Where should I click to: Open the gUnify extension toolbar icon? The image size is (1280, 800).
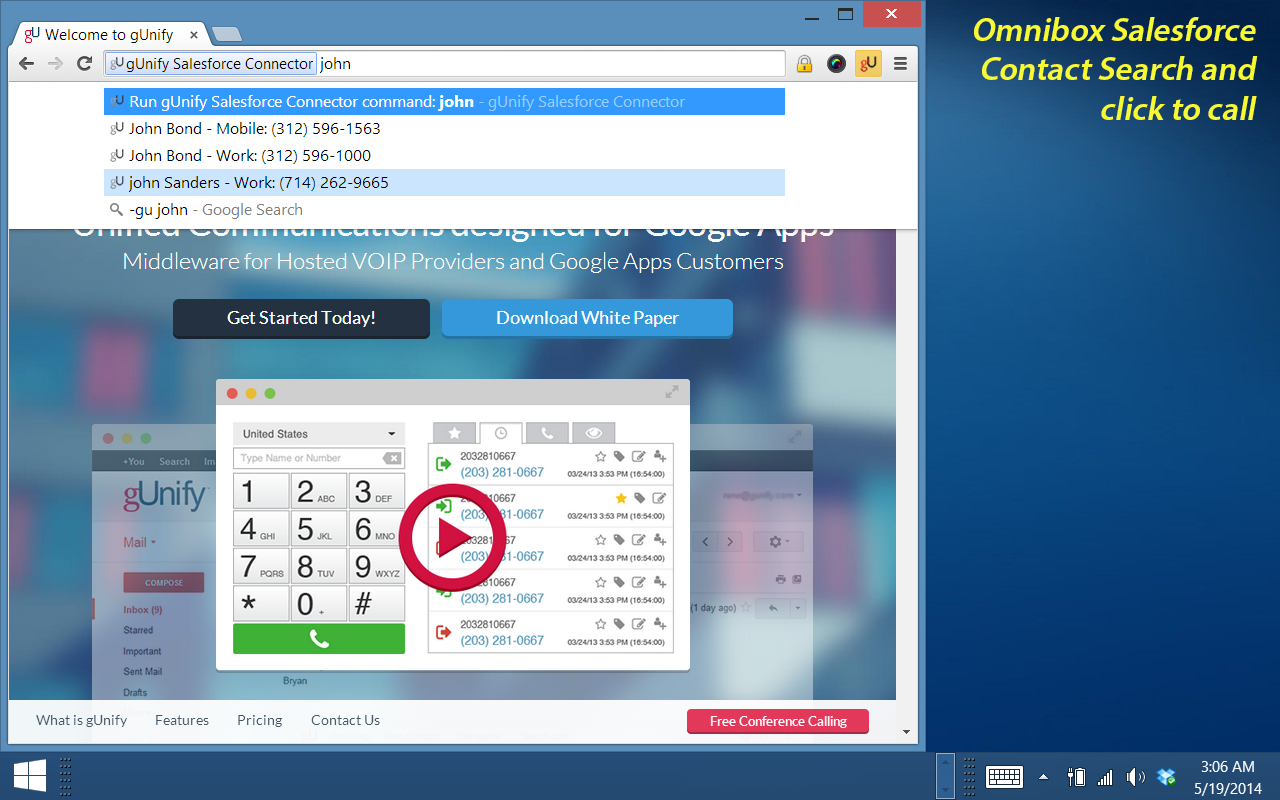tap(868, 64)
